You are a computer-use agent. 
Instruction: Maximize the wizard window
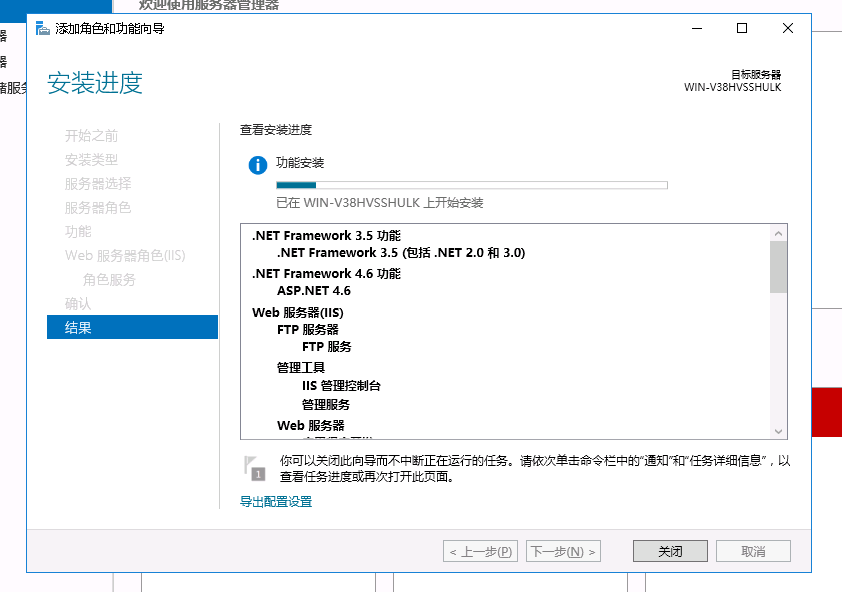[x=742, y=28]
